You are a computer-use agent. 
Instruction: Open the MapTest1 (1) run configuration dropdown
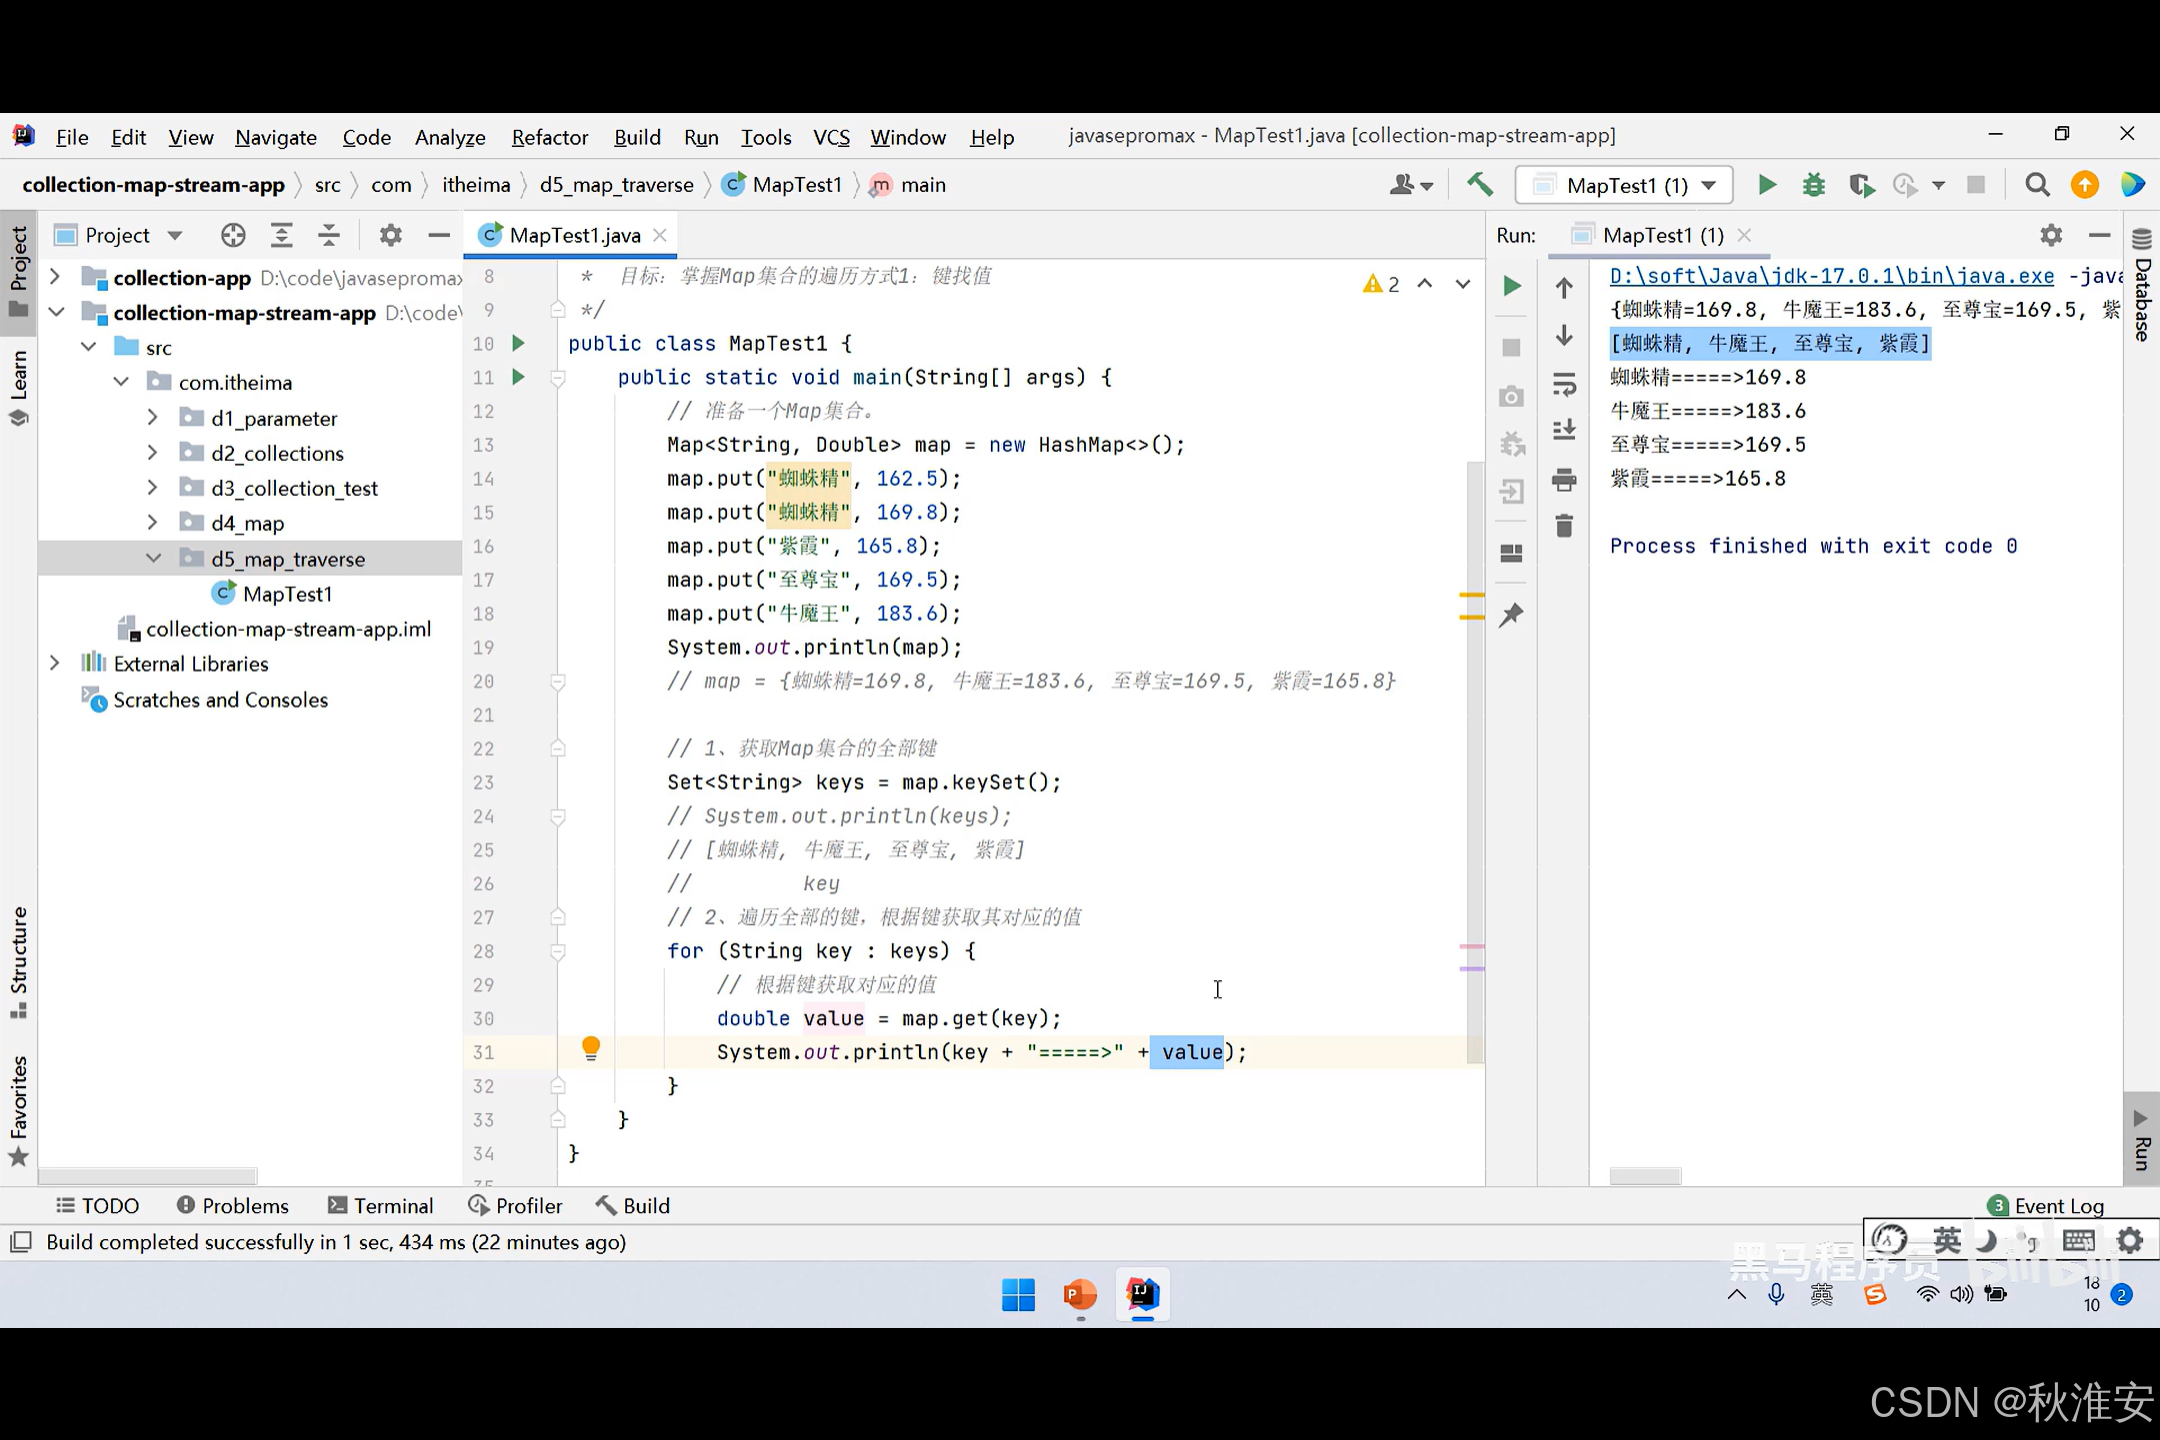[1626, 185]
